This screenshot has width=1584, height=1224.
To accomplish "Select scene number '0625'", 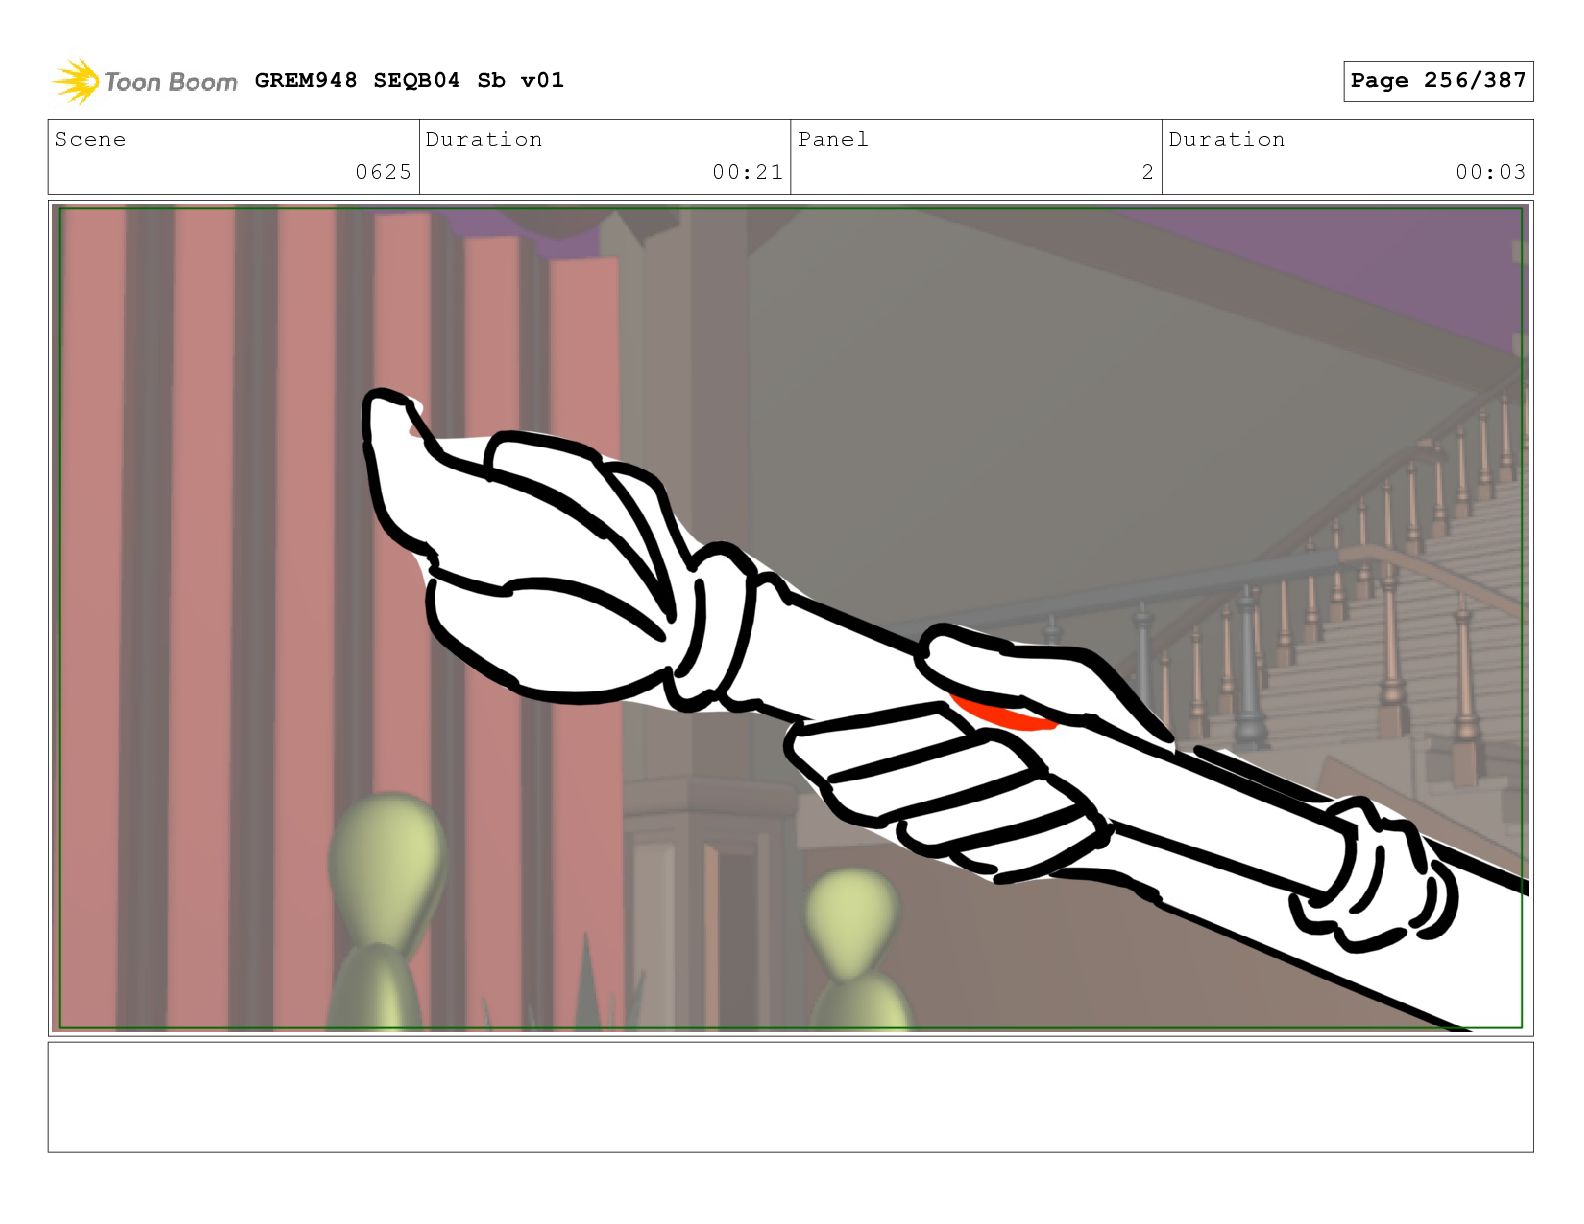I will pos(384,172).
